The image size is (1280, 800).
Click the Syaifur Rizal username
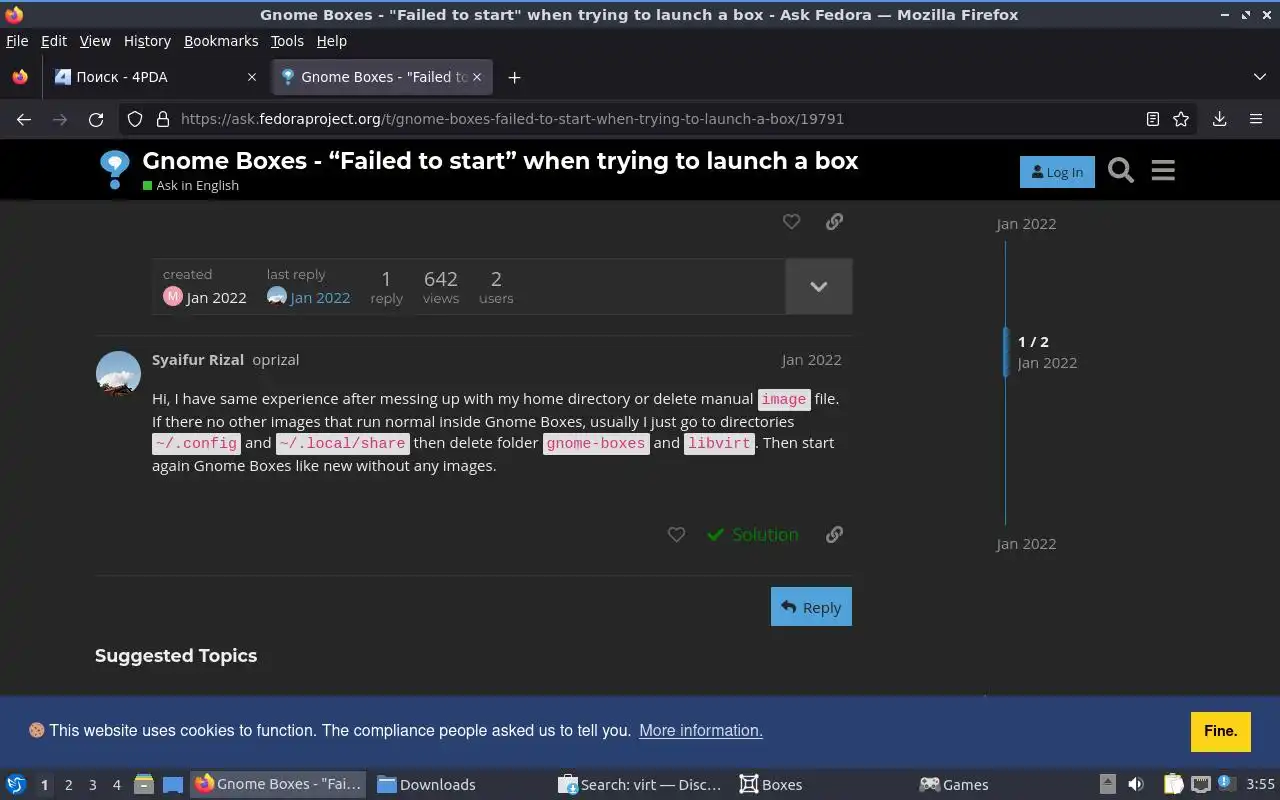198,360
